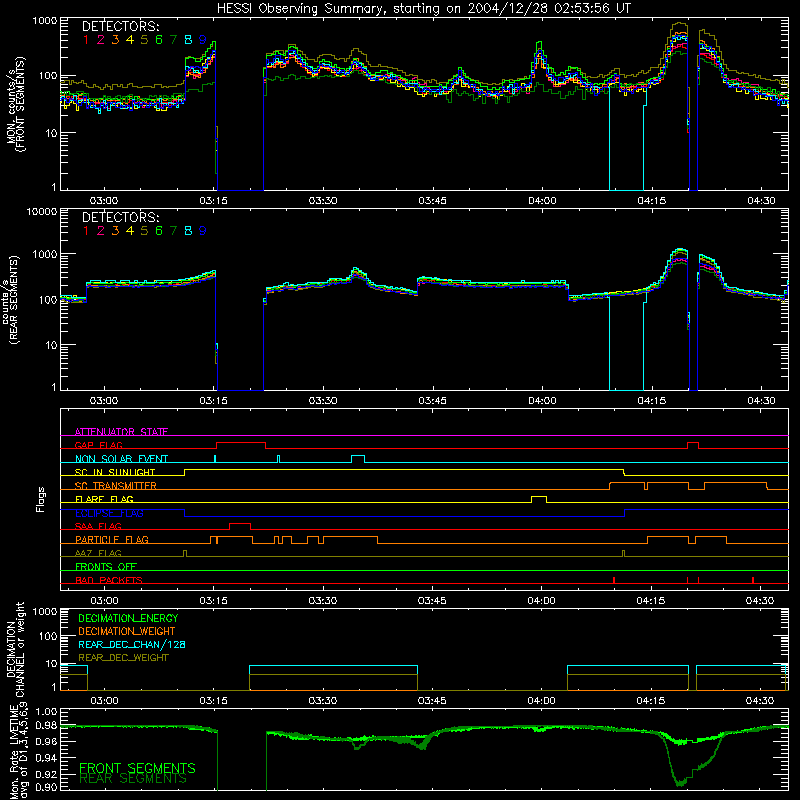
Task: Click green detector 6 in rear segments legend
Action: (x=159, y=231)
